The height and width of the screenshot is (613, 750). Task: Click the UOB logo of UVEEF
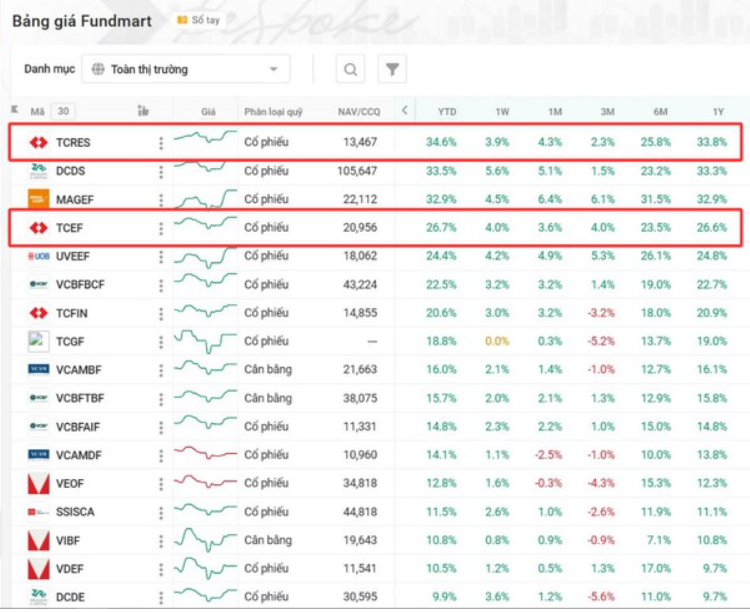[x=38, y=256]
